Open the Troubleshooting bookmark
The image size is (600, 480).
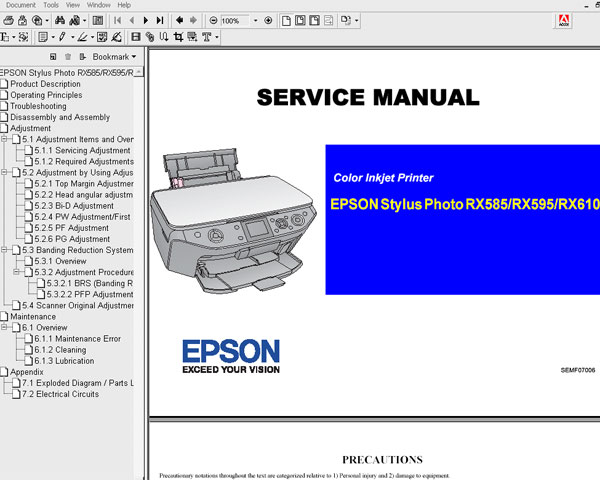[38, 106]
